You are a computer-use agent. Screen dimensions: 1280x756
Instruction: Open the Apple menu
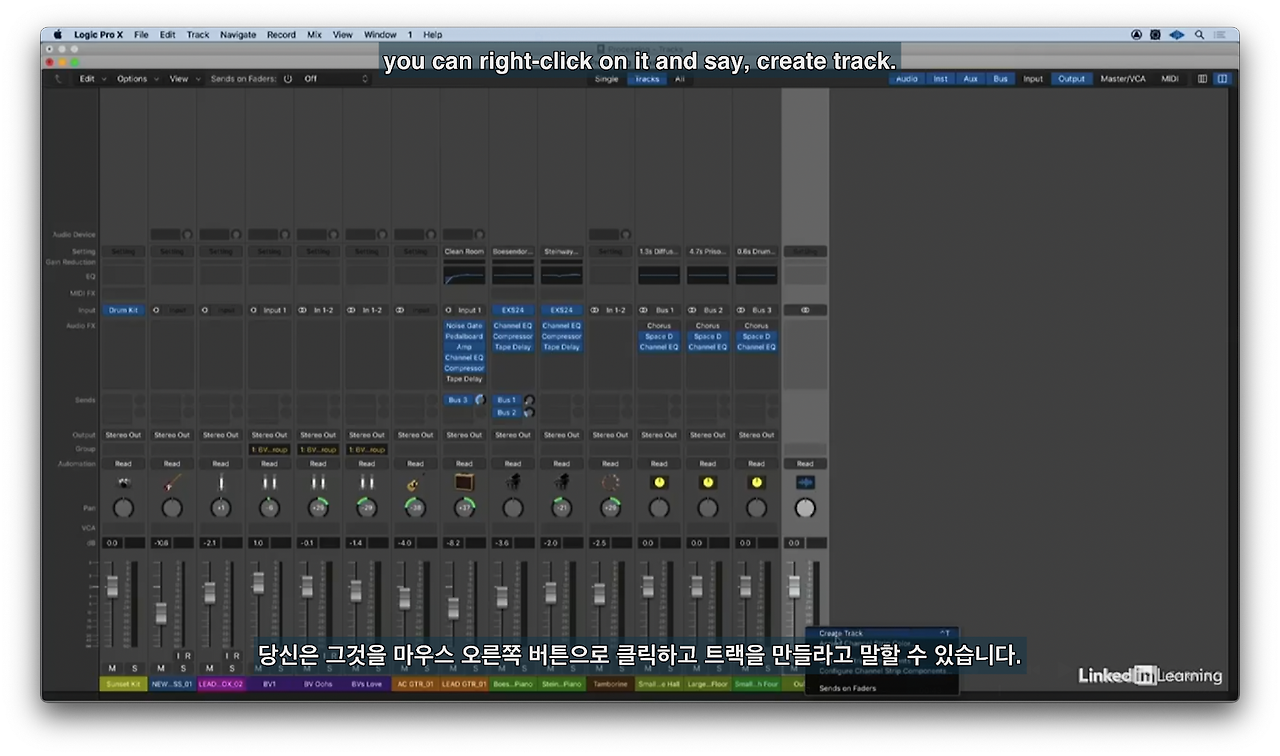[x=57, y=34]
